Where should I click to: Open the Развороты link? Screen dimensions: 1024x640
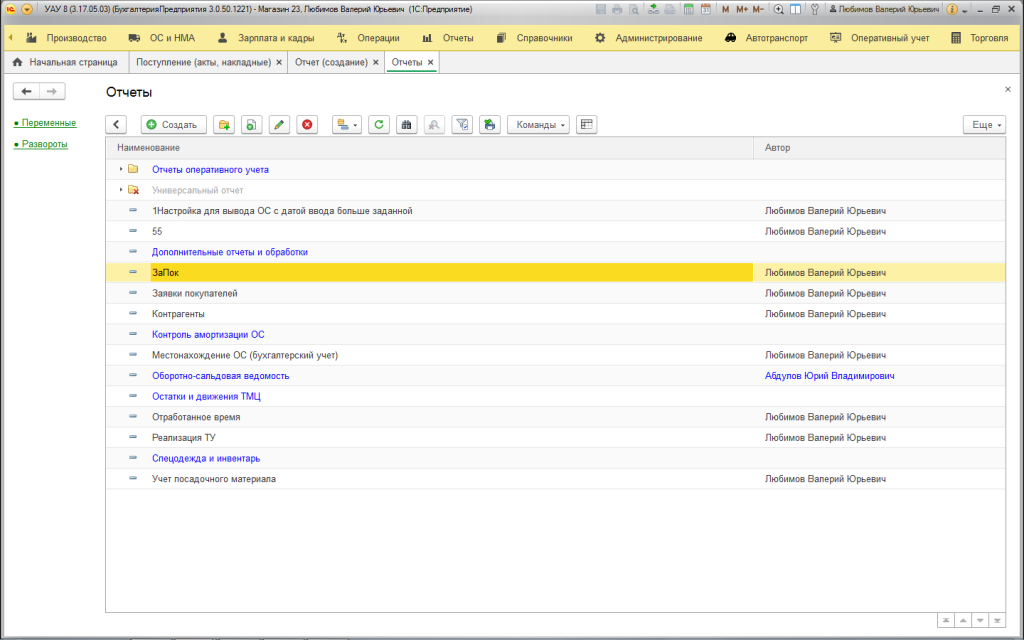pyautogui.click(x=45, y=144)
